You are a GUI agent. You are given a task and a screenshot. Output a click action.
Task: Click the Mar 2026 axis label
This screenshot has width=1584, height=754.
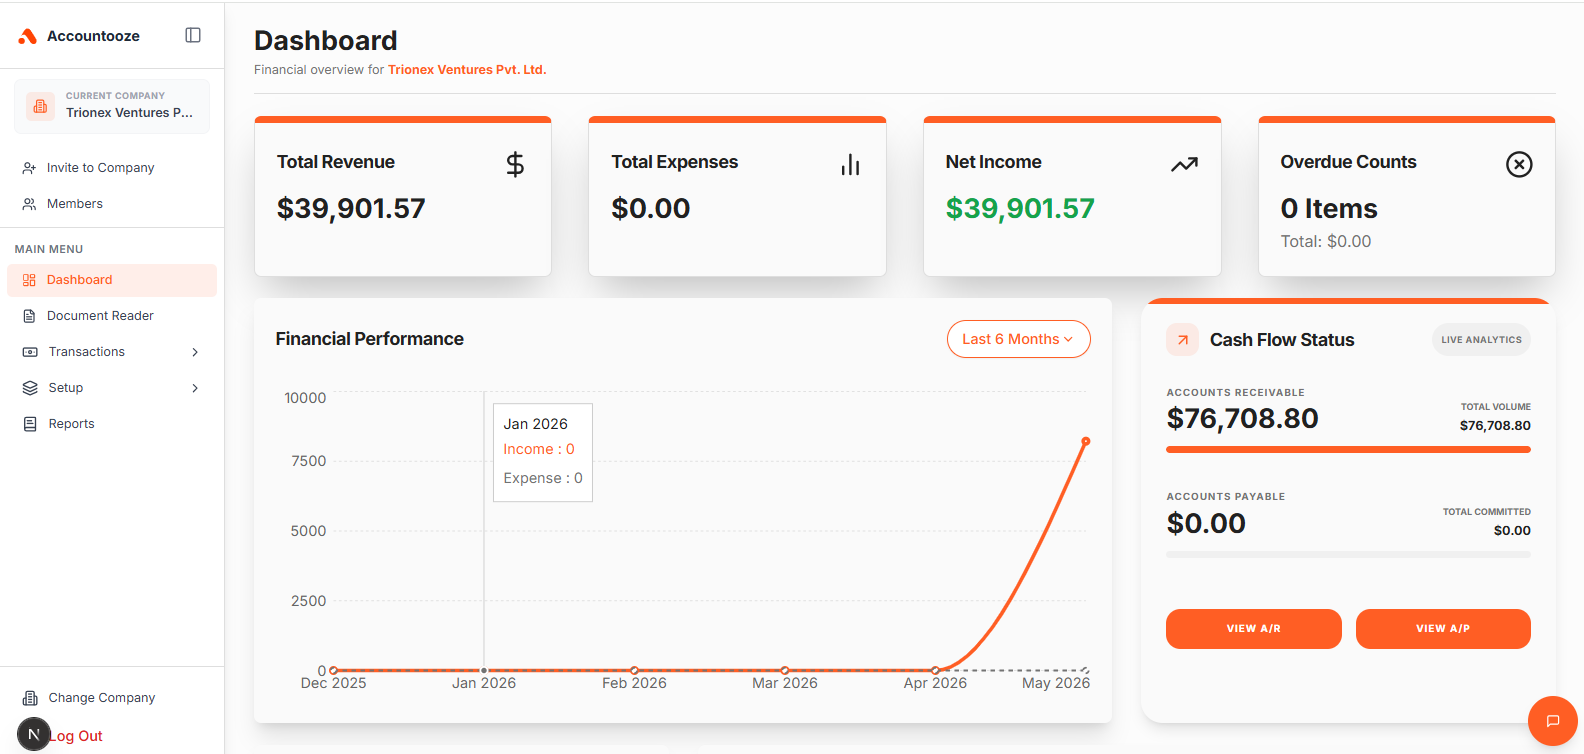click(x=785, y=683)
